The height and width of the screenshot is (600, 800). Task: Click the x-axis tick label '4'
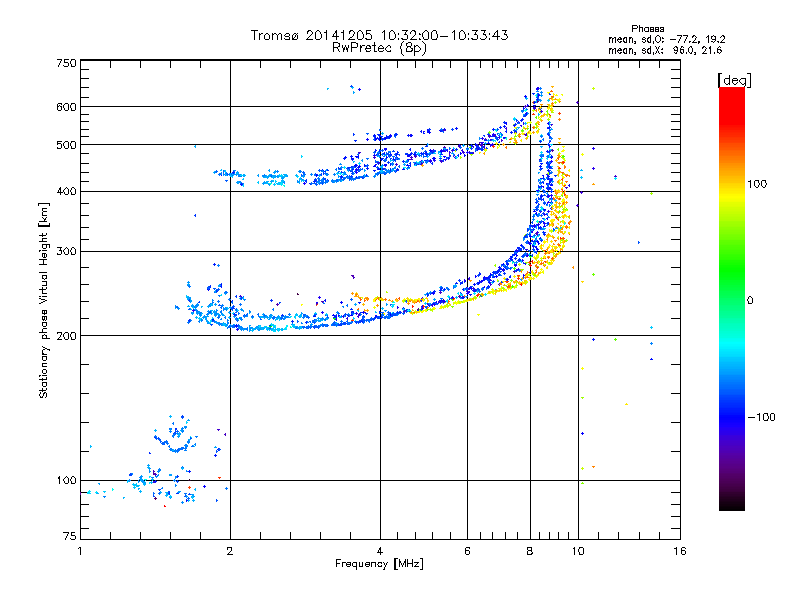point(380,551)
